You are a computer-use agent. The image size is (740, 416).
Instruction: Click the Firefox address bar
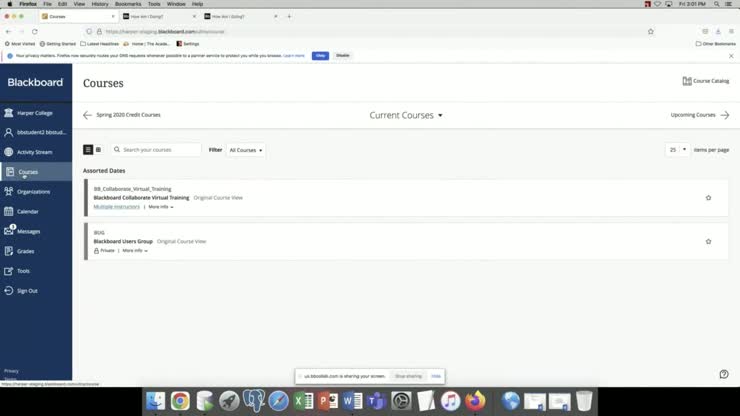(x=368, y=32)
